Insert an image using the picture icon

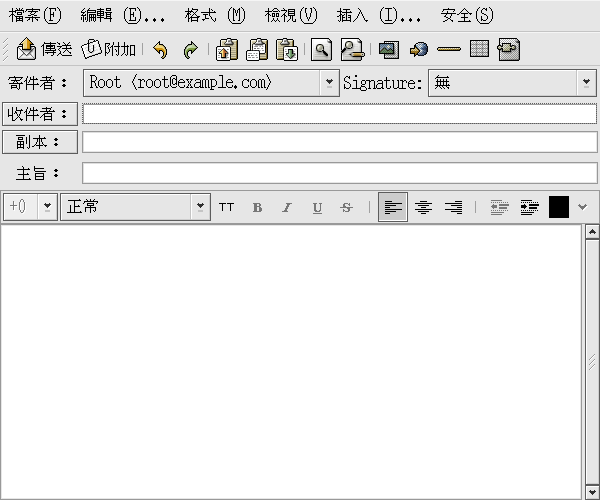[x=388, y=49]
